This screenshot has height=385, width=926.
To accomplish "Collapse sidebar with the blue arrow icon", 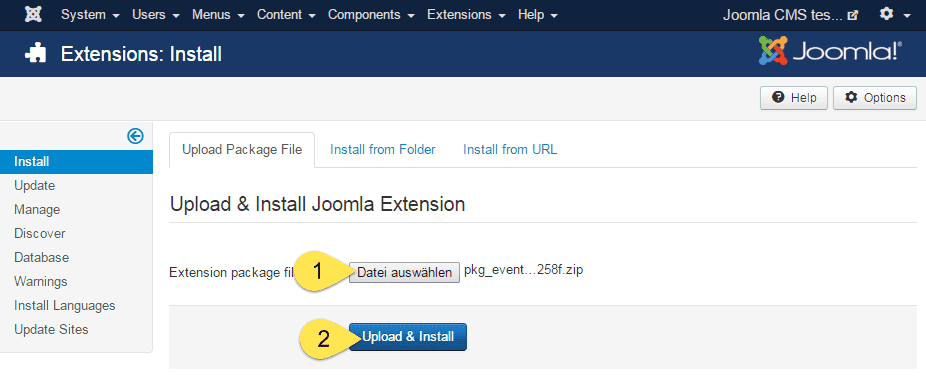I will point(135,136).
